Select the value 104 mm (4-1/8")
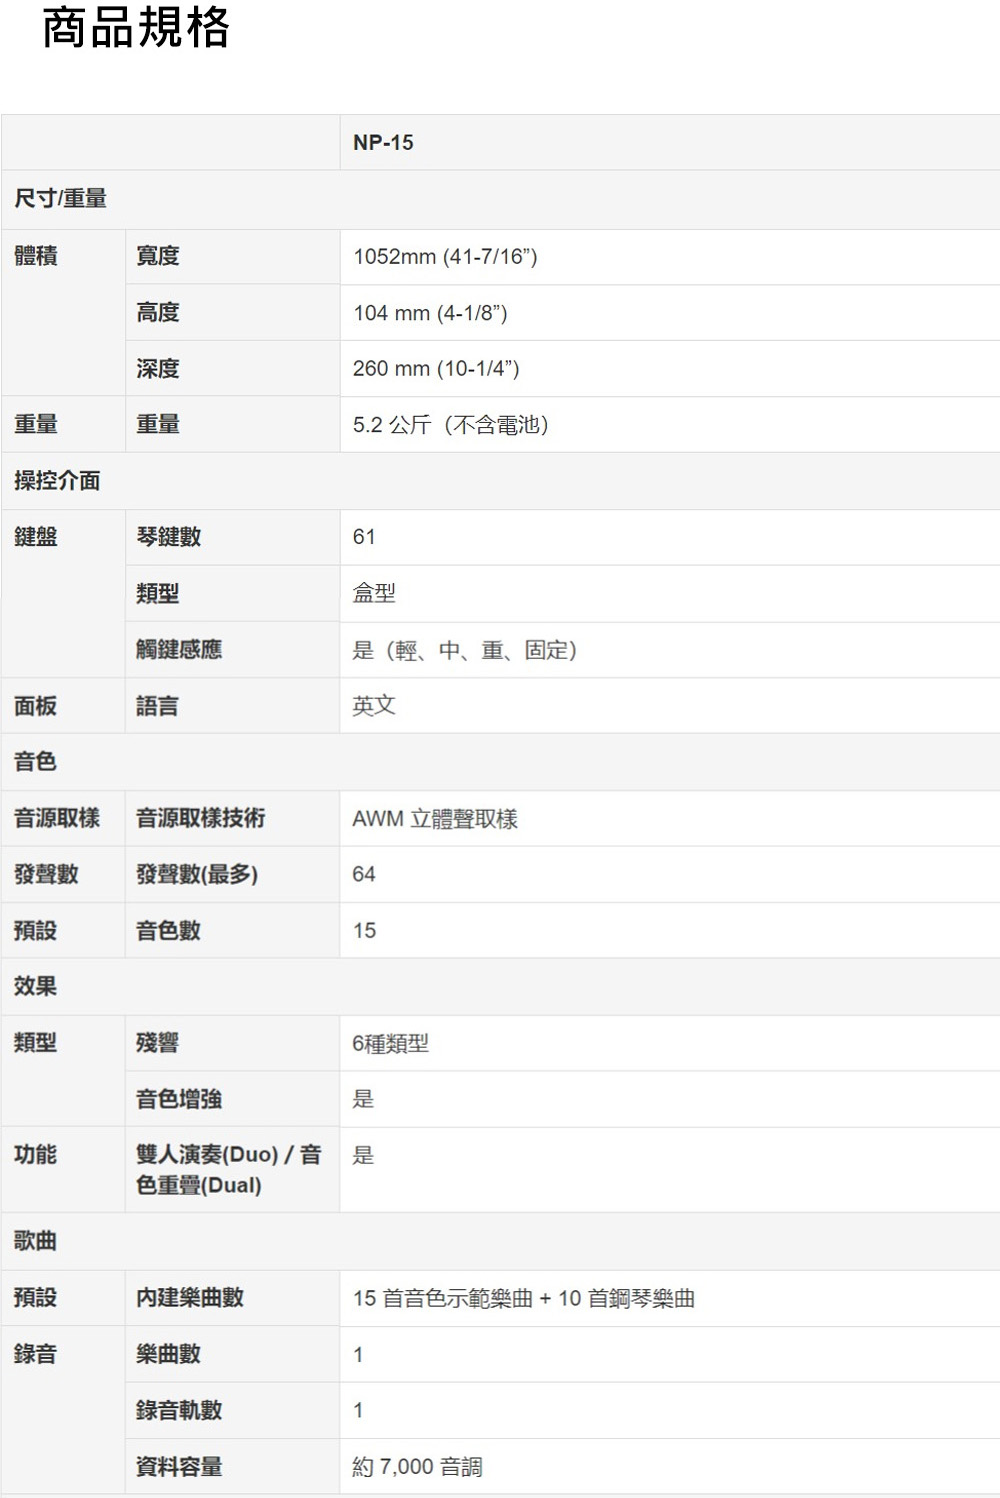The height and width of the screenshot is (1498, 1000). (430, 313)
